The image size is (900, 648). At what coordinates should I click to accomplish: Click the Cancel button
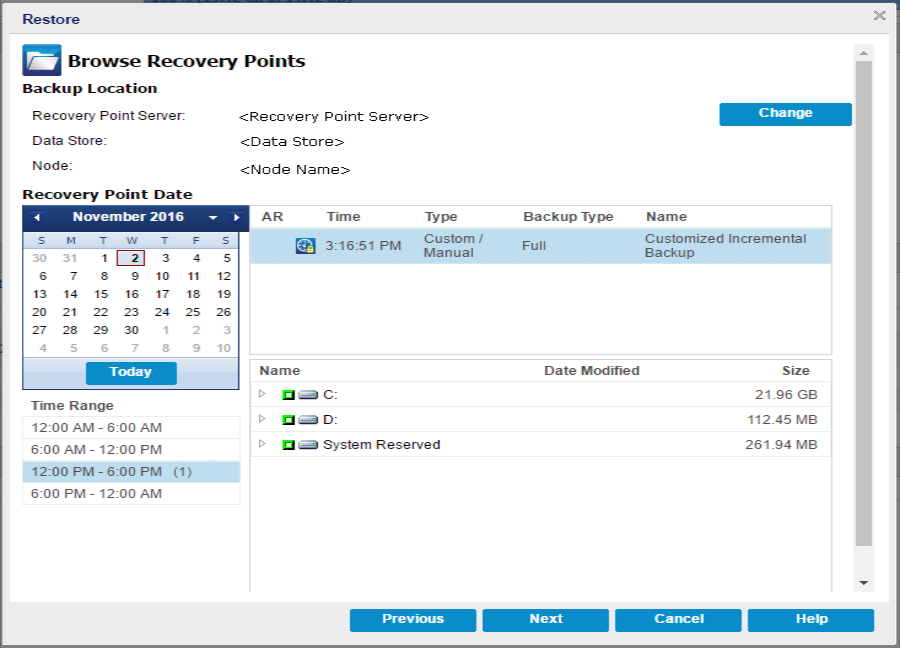pos(678,620)
